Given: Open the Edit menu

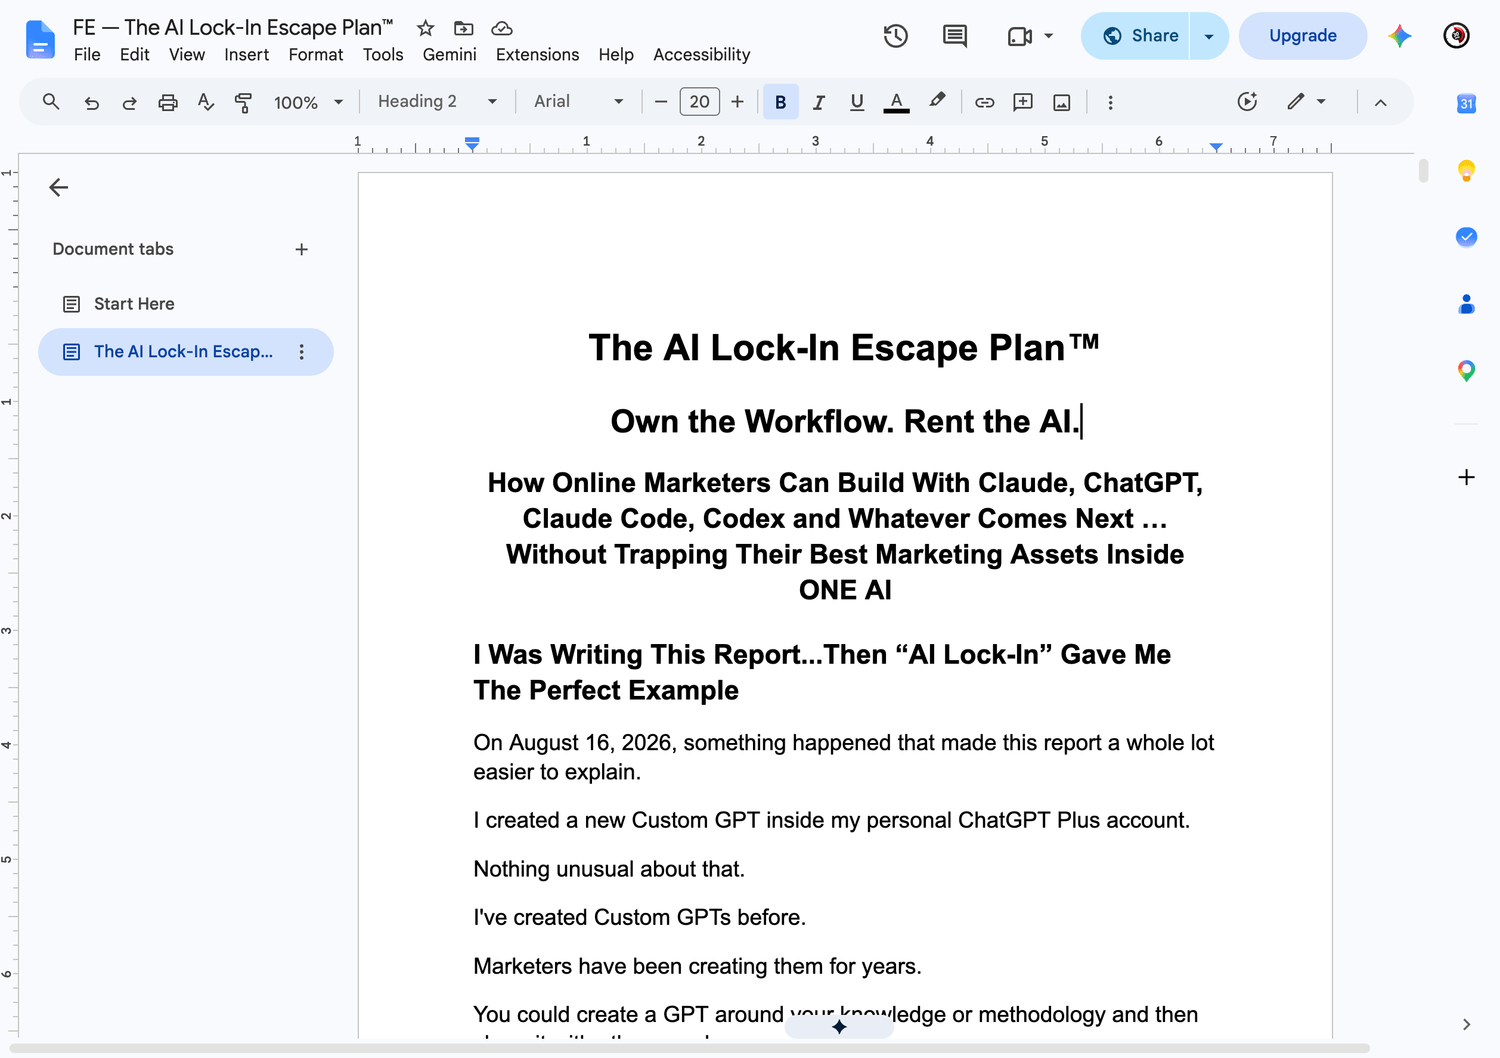Looking at the screenshot, I should click(x=134, y=55).
